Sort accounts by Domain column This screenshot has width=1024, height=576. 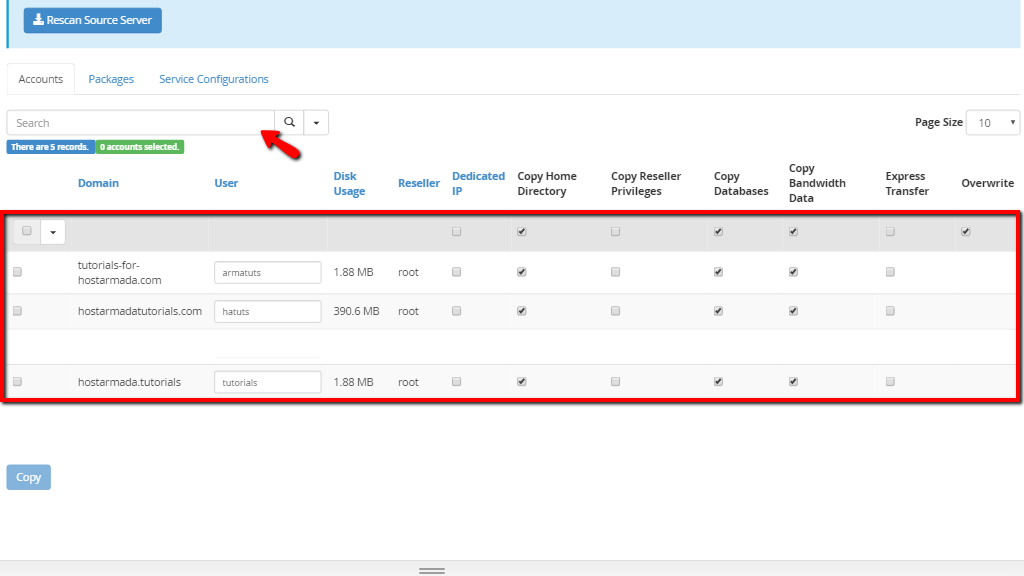pos(98,184)
